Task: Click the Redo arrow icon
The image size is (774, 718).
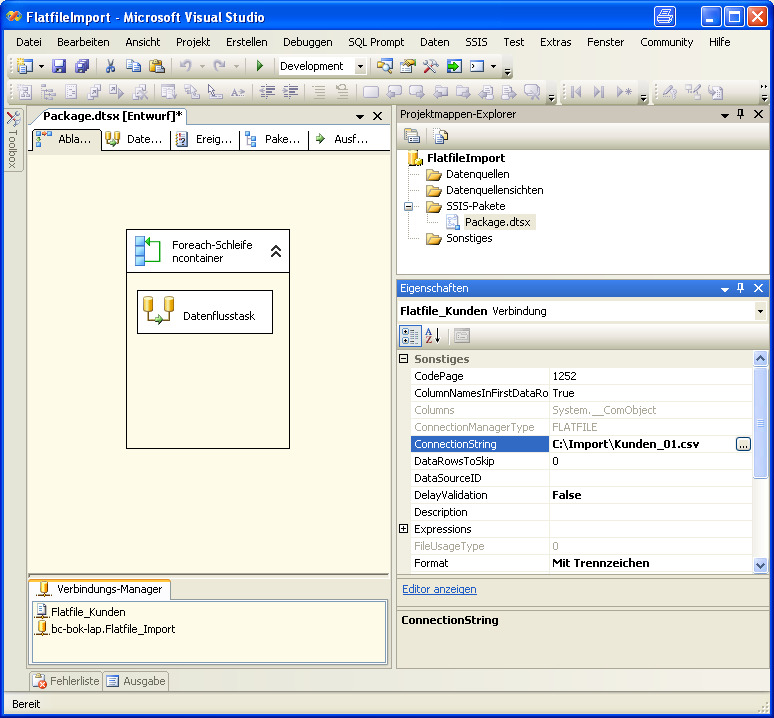Action: pos(220,66)
